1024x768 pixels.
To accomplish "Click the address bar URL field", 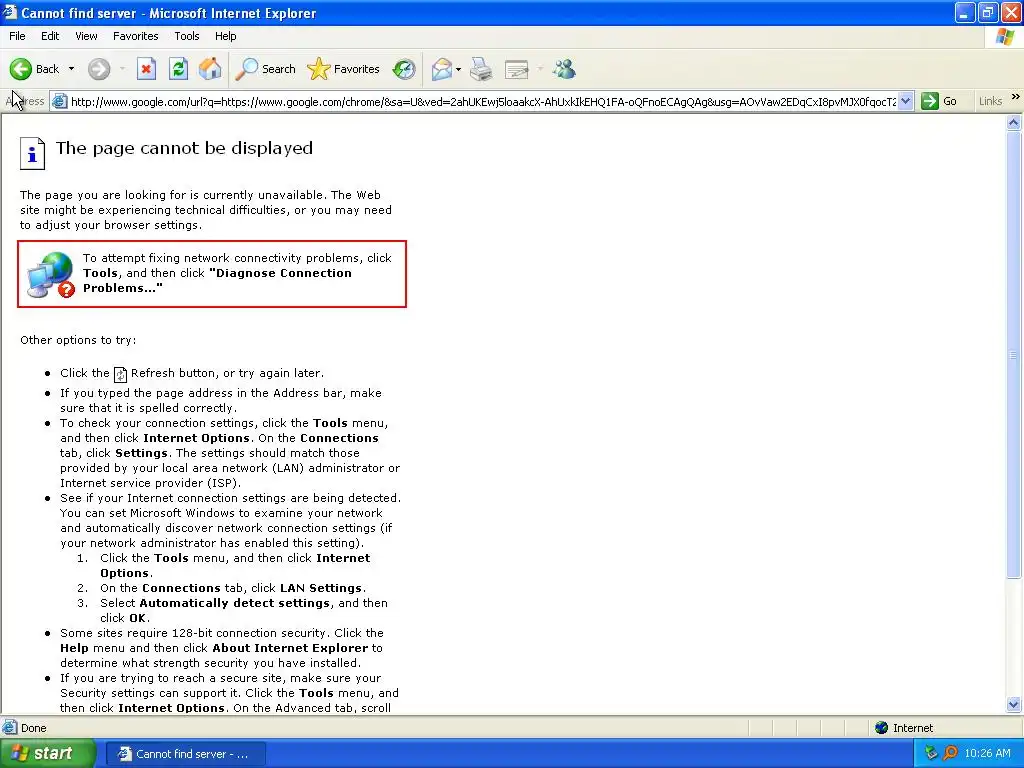I will pos(483,101).
